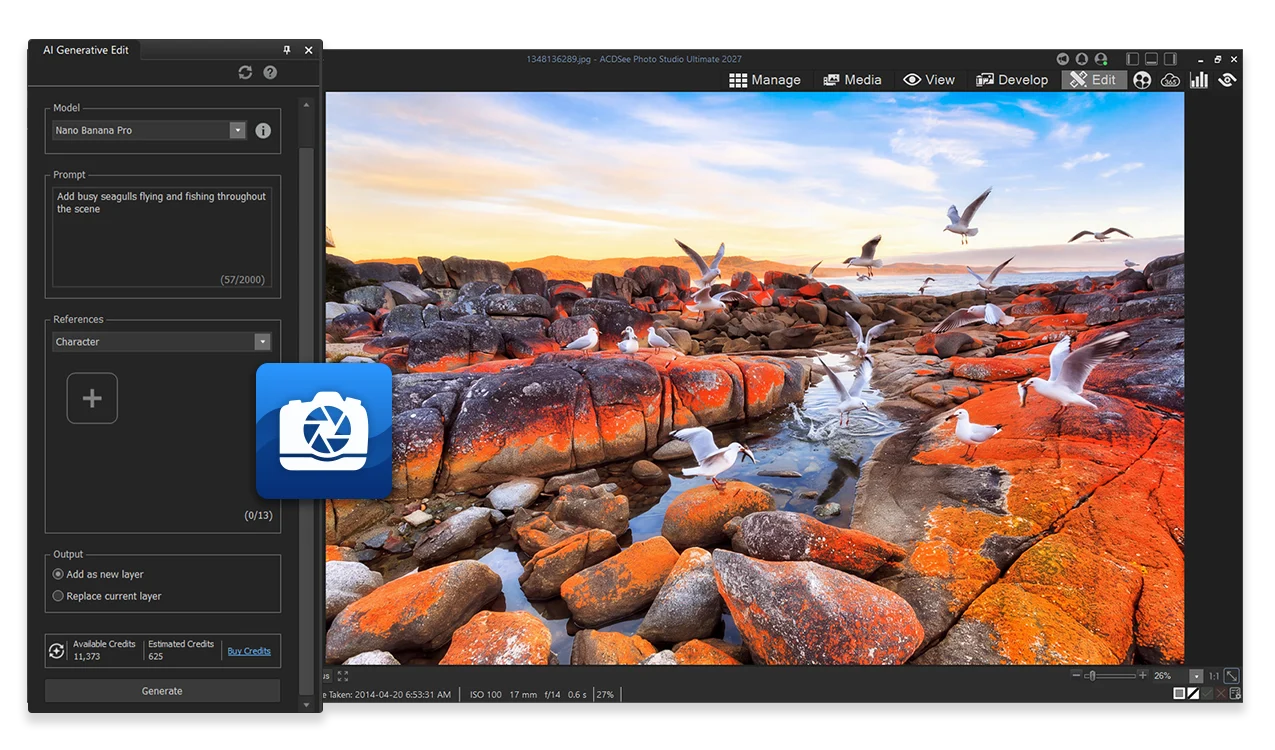Open help for AI Generative Edit

[x=270, y=73]
